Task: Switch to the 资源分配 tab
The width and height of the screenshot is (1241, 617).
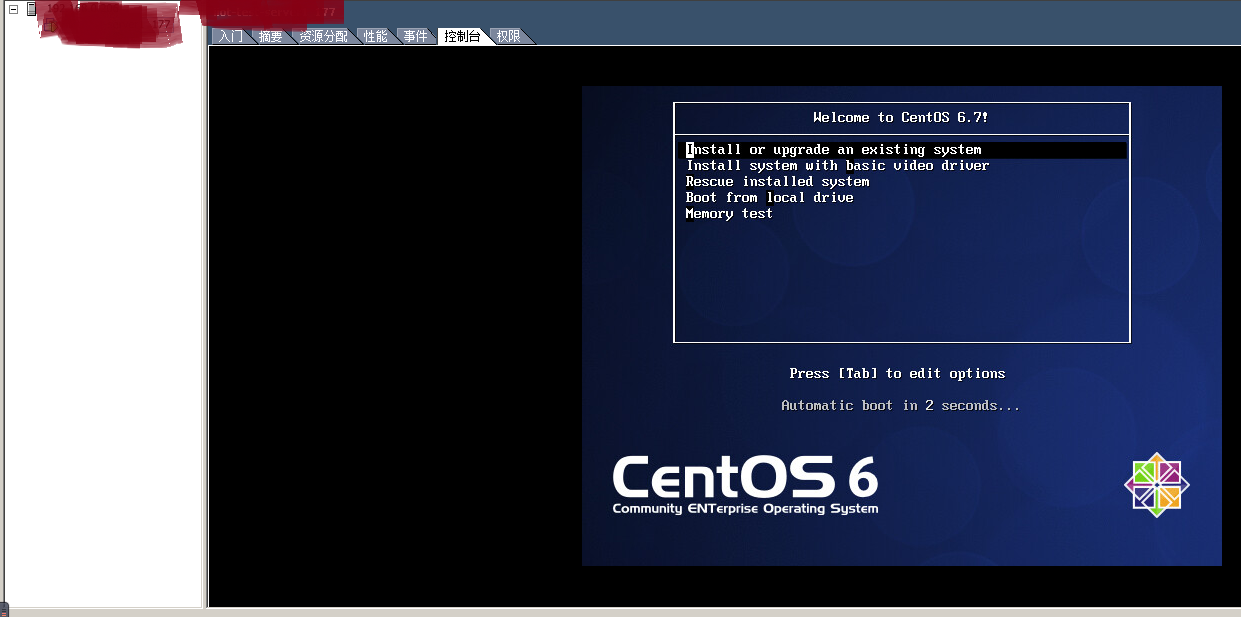Action: pos(324,36)
